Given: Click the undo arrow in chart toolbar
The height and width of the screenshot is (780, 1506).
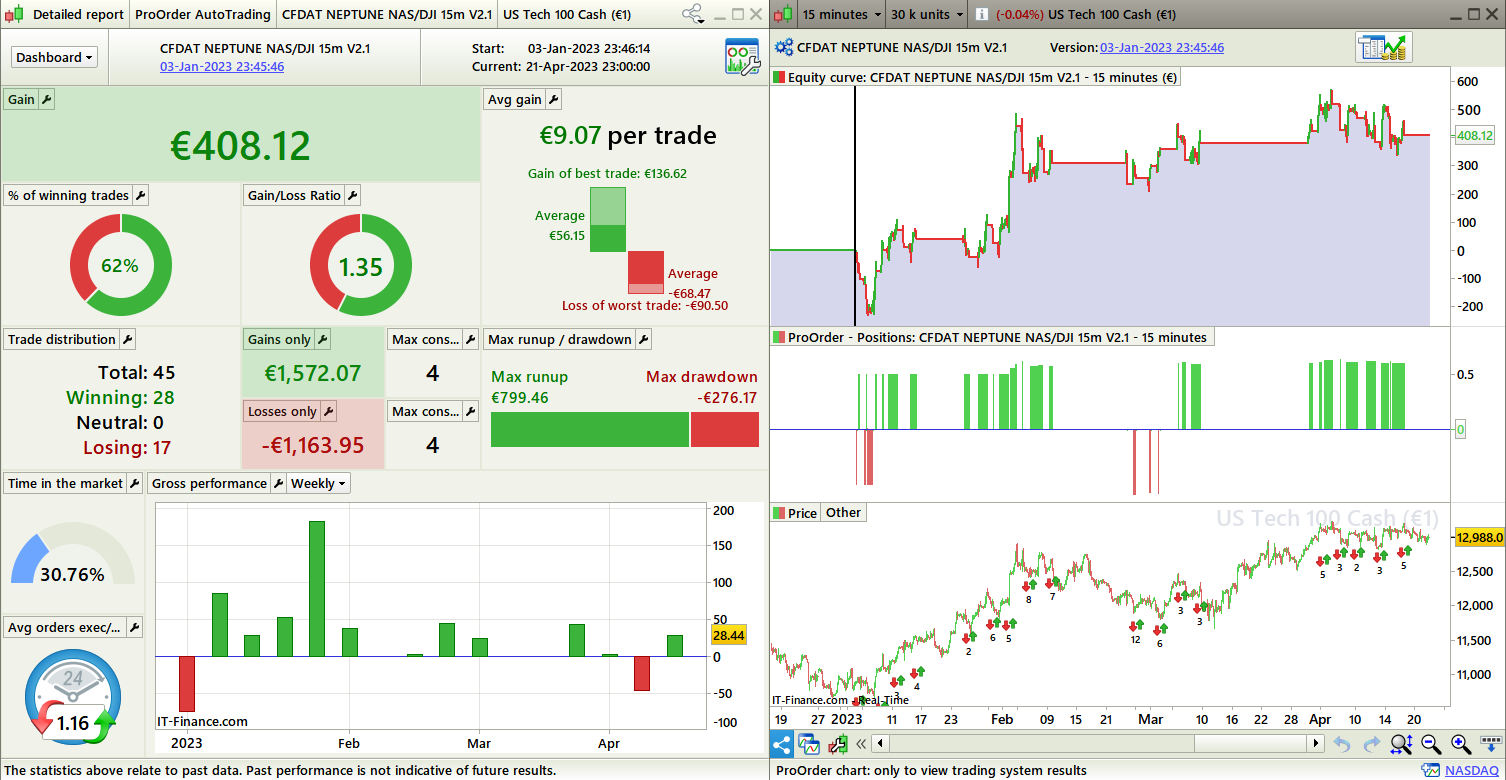Looking at the screenshot, I should tap(1342, 743).
